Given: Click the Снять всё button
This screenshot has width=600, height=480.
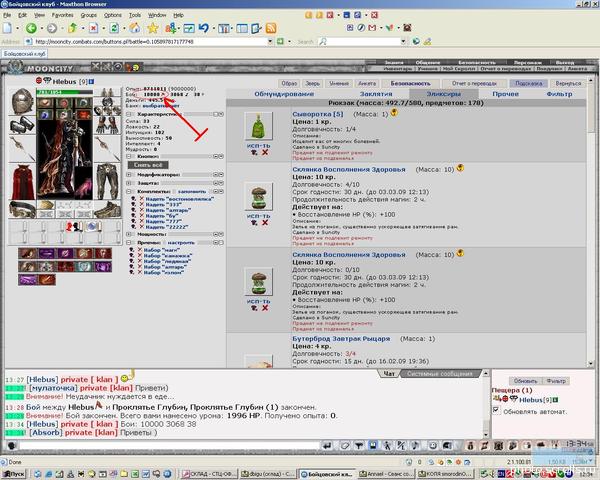Looking at the screenshot, I should pos(148,165).
